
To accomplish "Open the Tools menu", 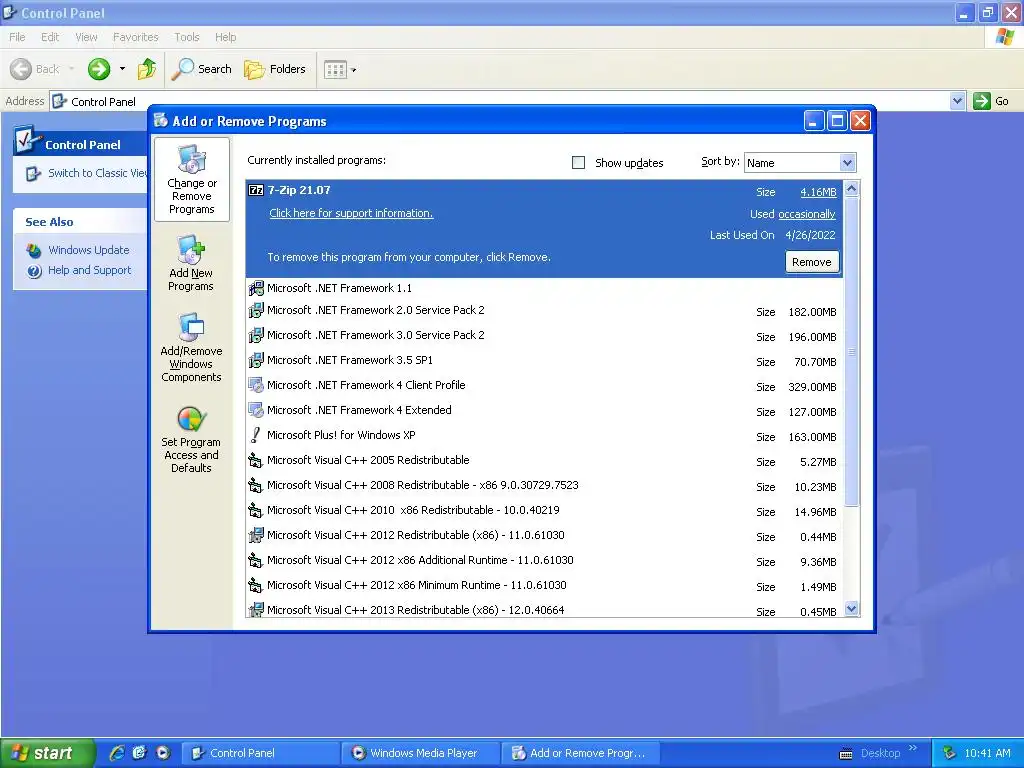I will [187, 37].
